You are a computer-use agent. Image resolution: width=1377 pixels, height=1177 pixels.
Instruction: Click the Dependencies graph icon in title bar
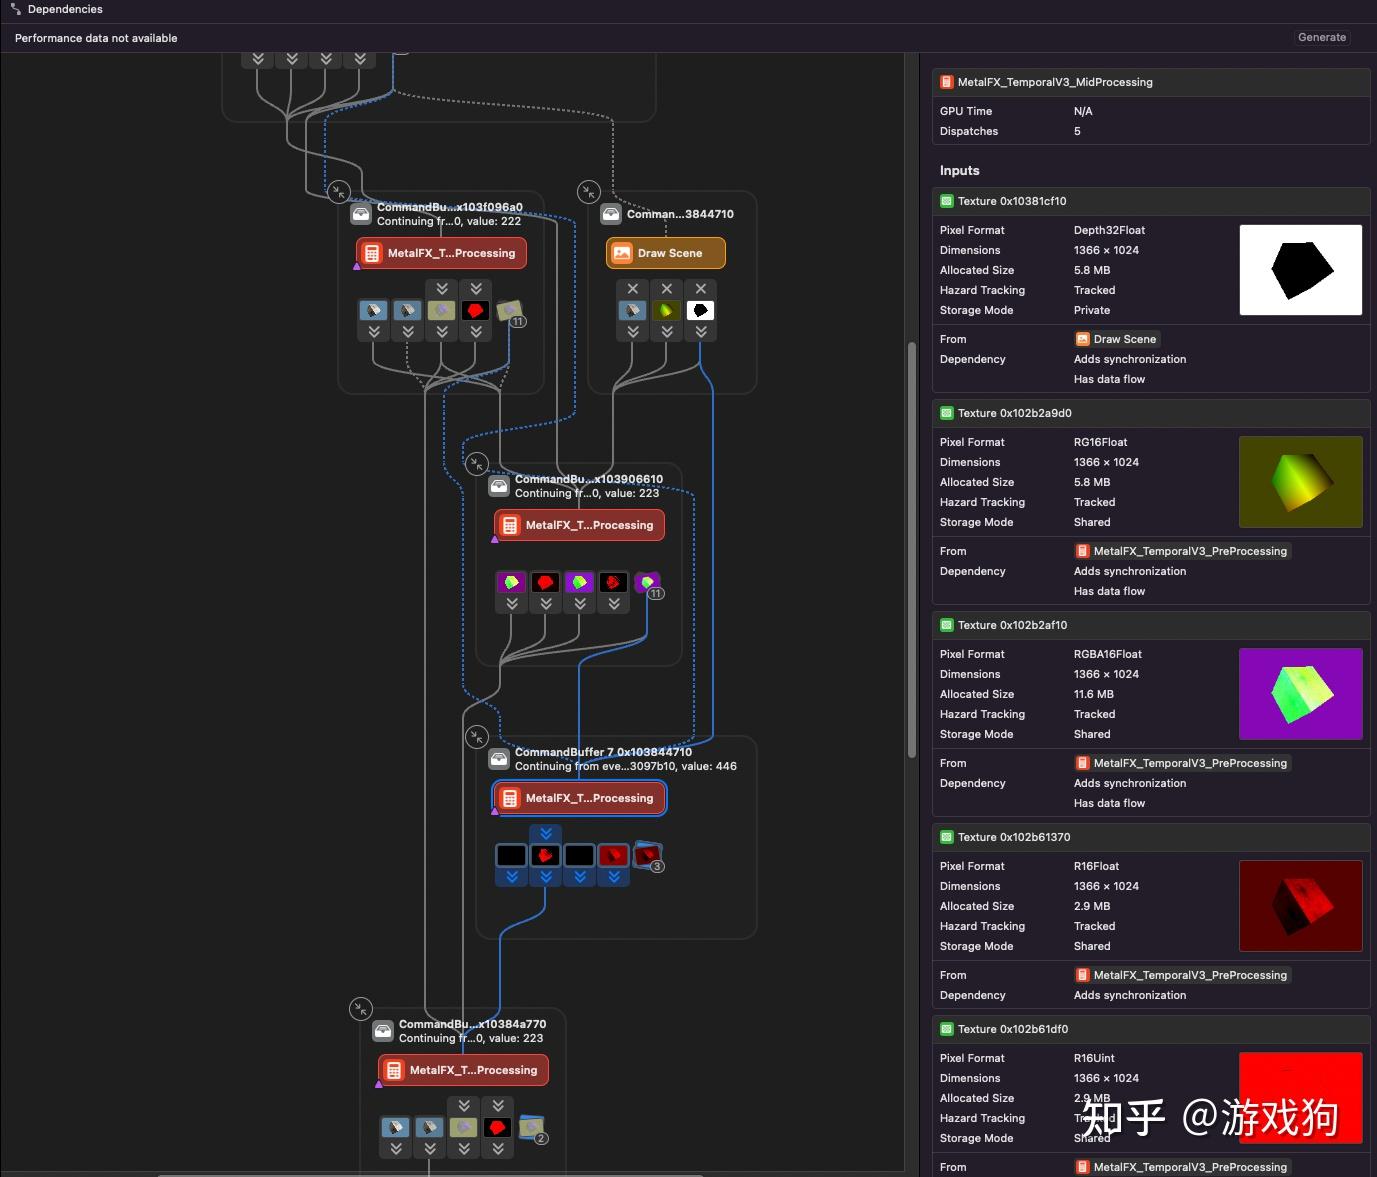click(x=16, y=9)
